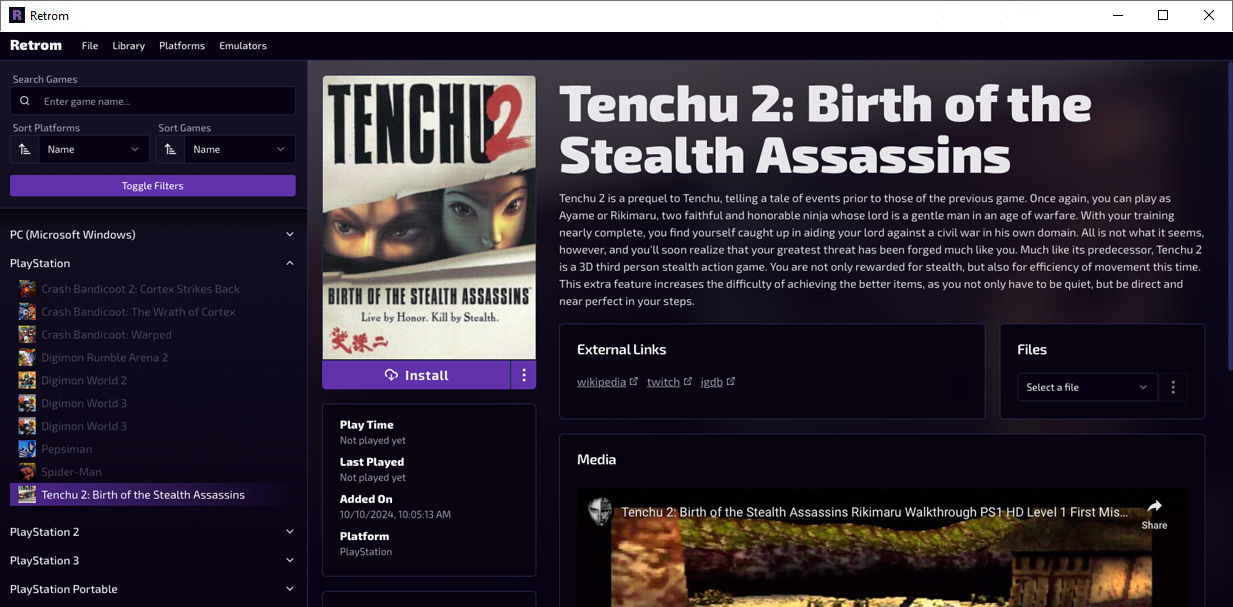Click the Toggle Filters button
1233x607 pixels.
(153, 186)
